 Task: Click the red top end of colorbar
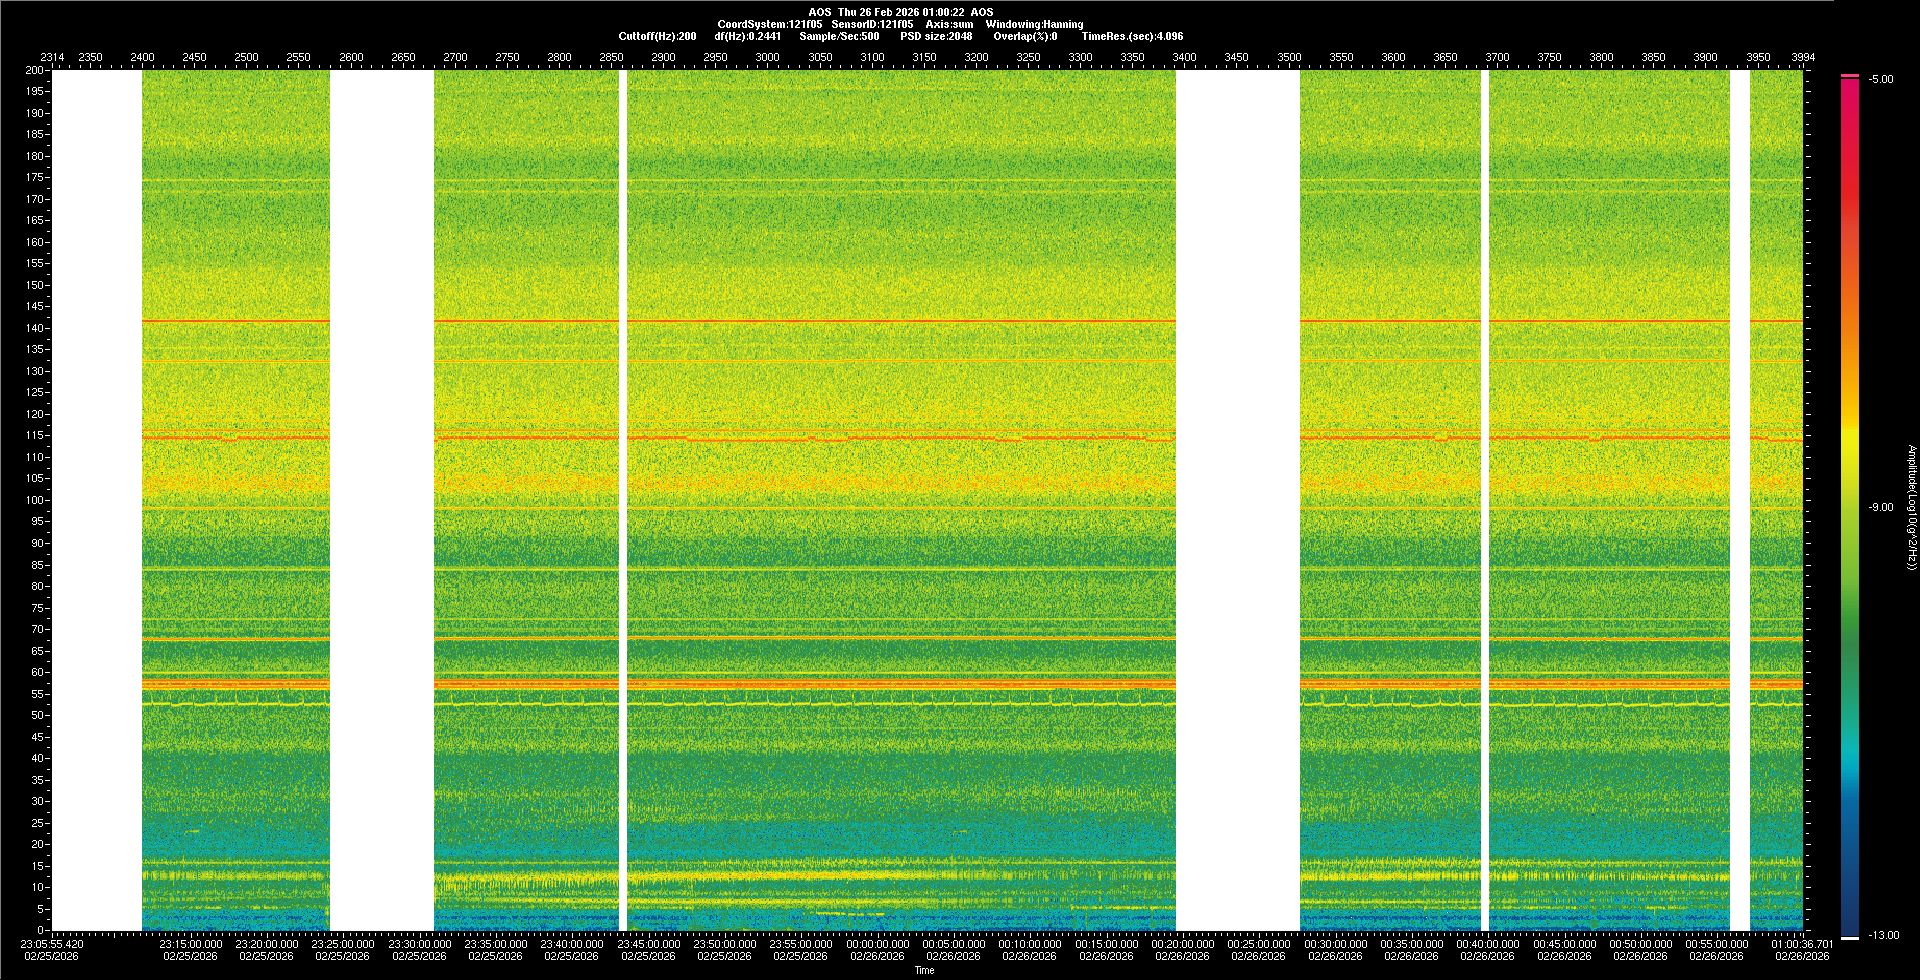coord(1850,84)
